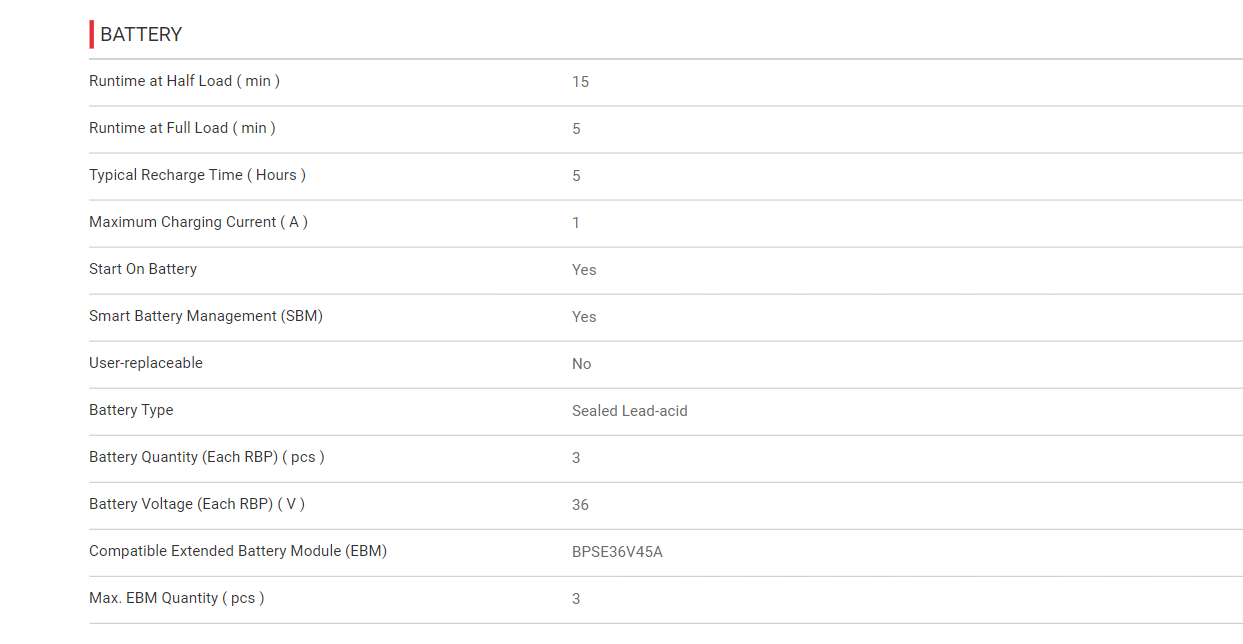Select the Sealed Lead-acid value
The height and width of the screenshot is (644, 1243).
click(x=630, y=411)
